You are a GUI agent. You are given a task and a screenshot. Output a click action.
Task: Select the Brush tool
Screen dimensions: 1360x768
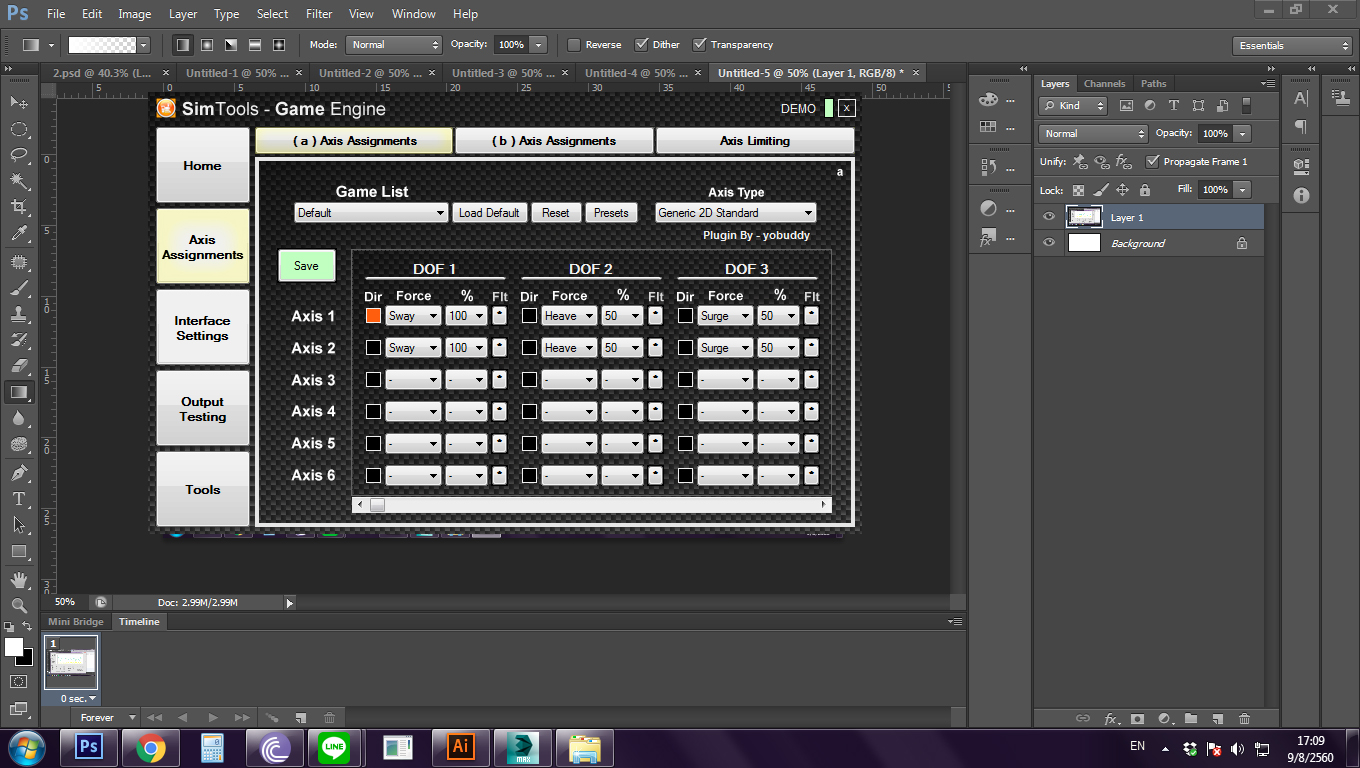tap(19, 288)
